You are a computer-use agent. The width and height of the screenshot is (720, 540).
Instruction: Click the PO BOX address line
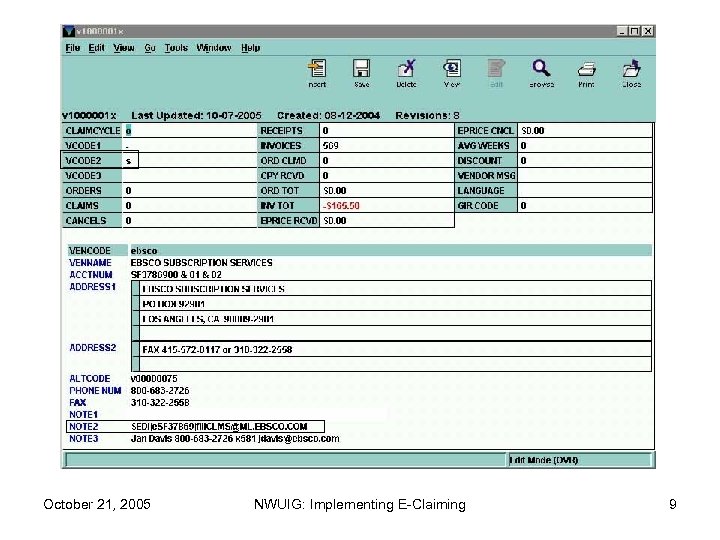(395, 304)
